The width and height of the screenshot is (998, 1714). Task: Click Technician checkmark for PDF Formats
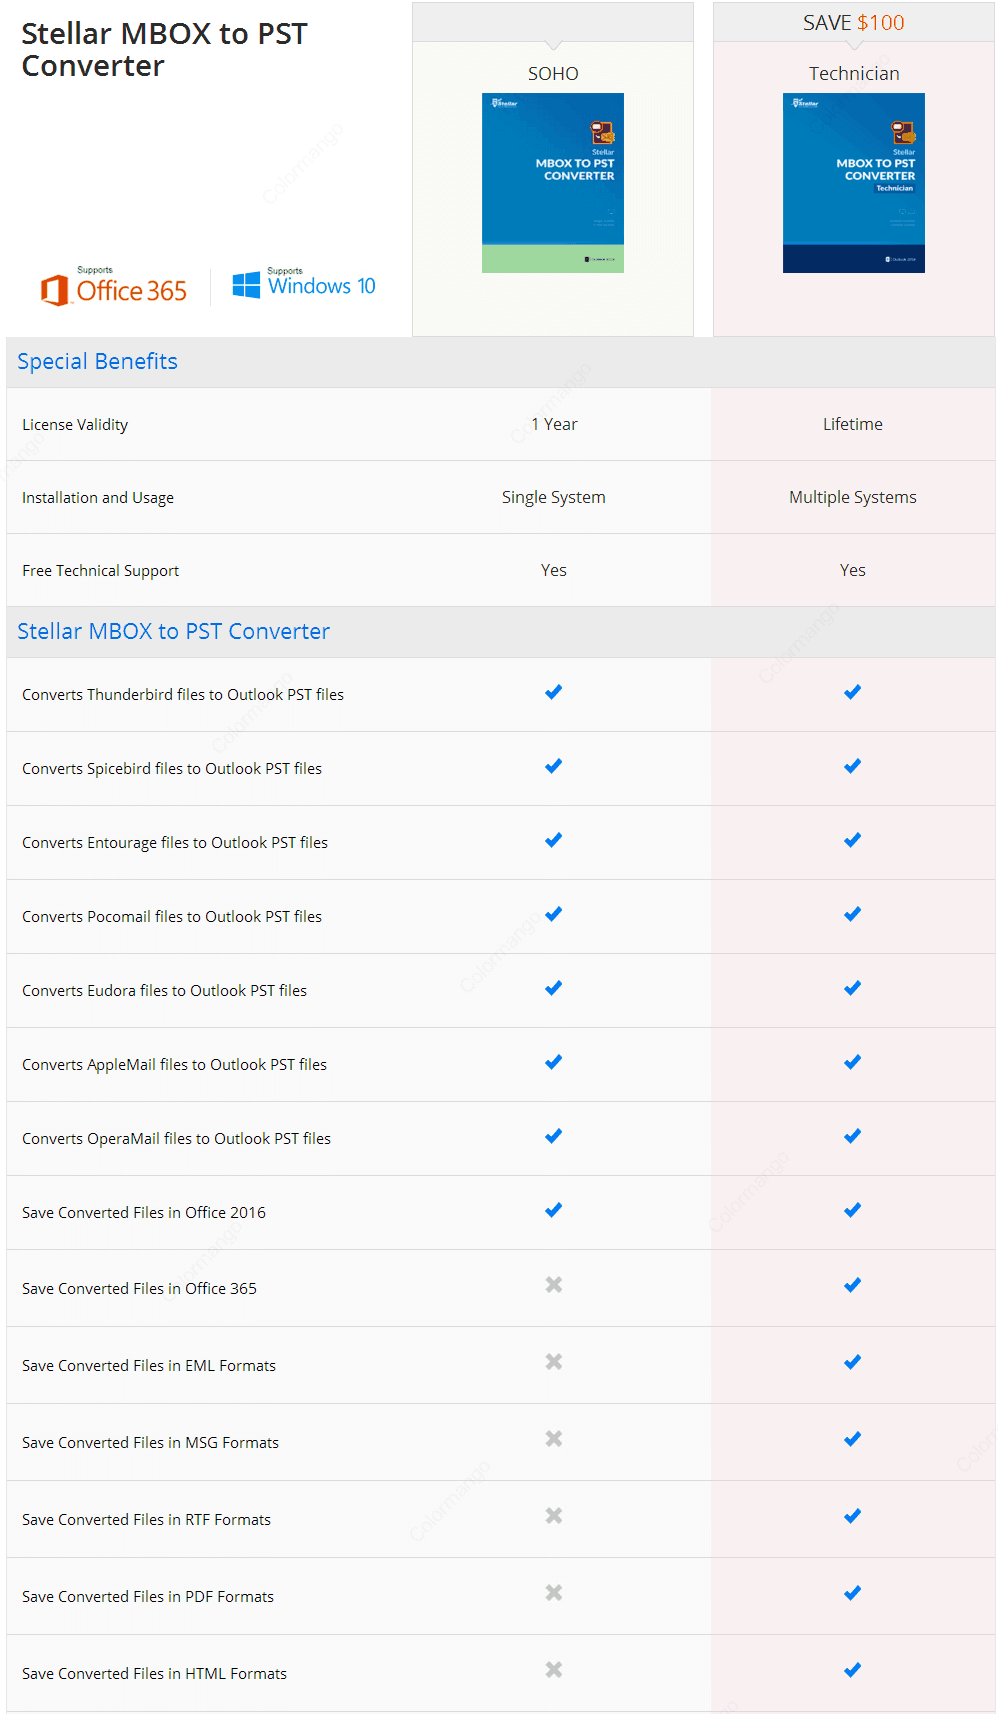(852, 1593)
